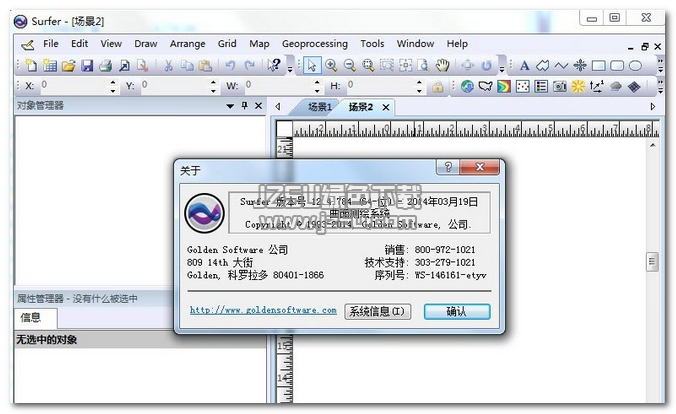The height and width of the screenshot is (414, 676).
Task: Open the Edit menu
Action: point(79,44)
